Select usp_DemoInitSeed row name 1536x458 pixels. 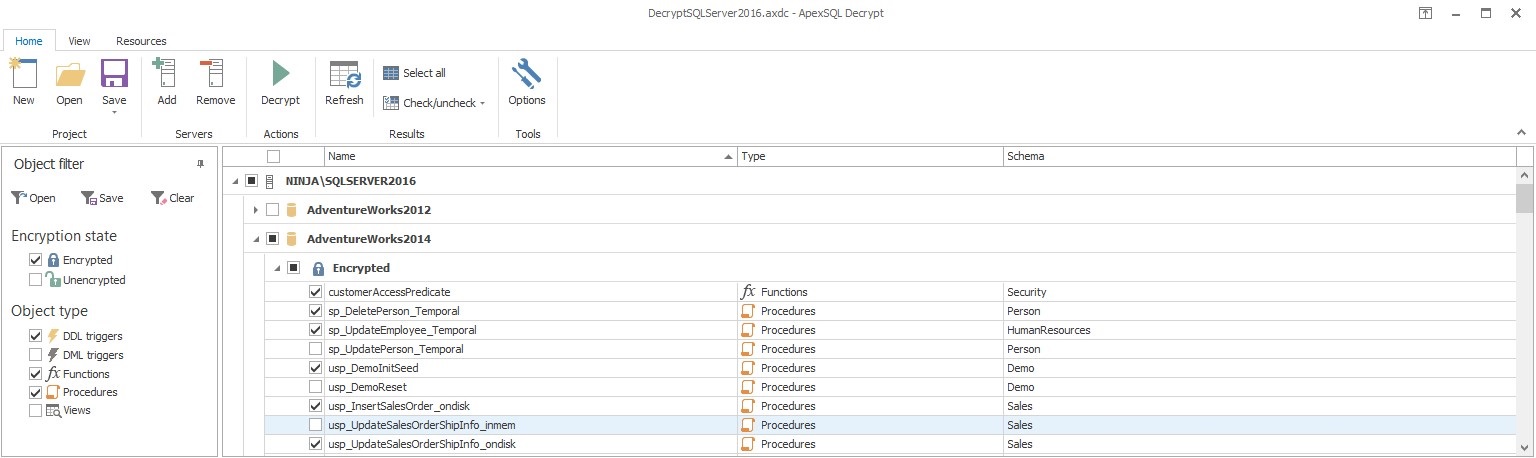point(373,368)
